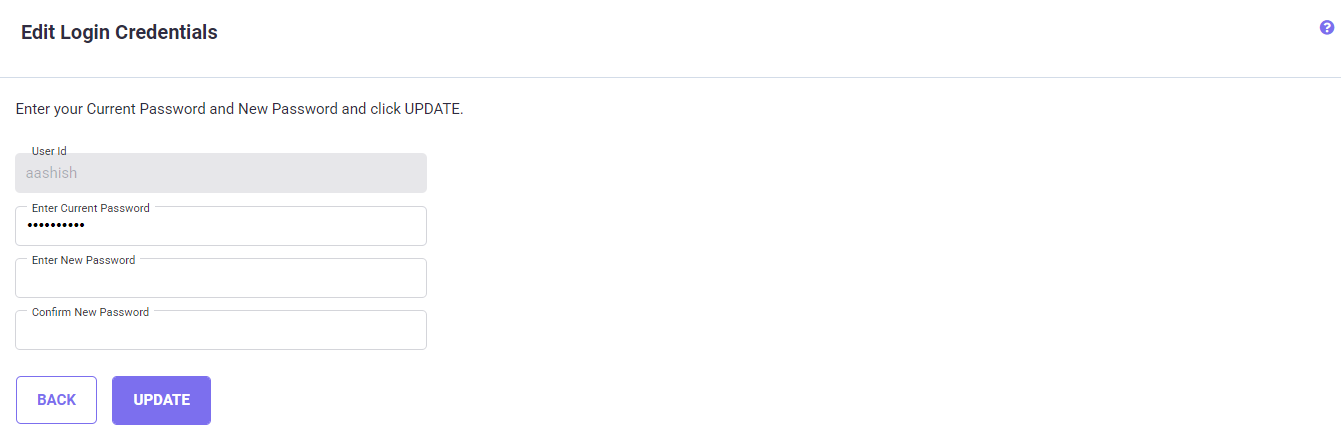Image resolution: width=1341 pixels, height=433 pixels.
Task: Click the words Current Password in the instructions
Action: 146,108
